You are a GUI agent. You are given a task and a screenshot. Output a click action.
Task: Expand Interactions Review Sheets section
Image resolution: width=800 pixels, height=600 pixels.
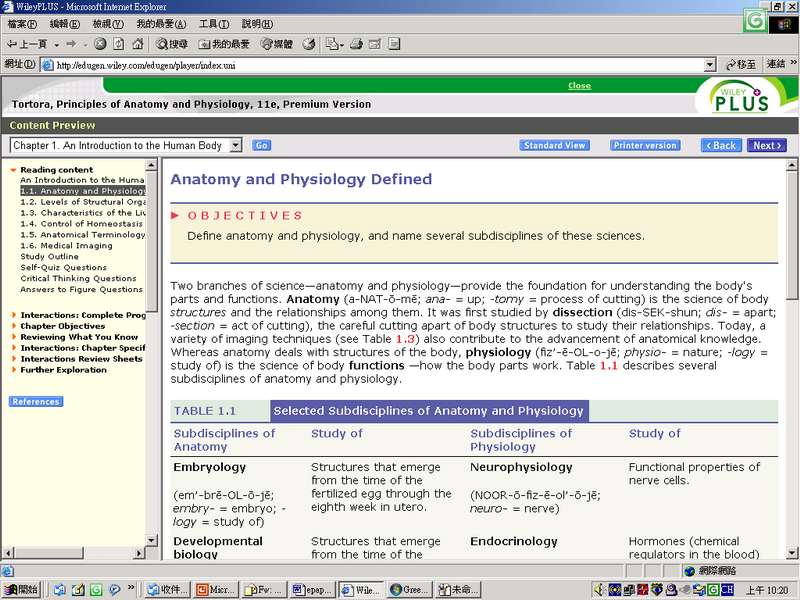pyautogui.click(x=14, y=359)
